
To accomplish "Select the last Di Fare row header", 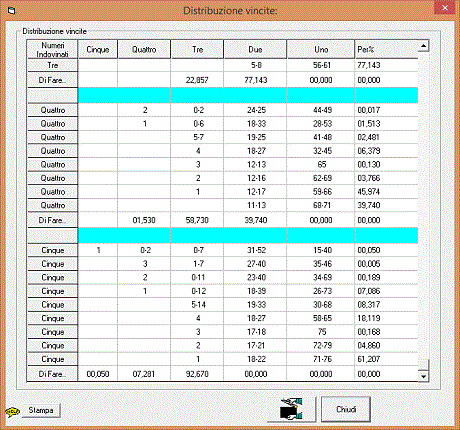I will tap(52, 374).
